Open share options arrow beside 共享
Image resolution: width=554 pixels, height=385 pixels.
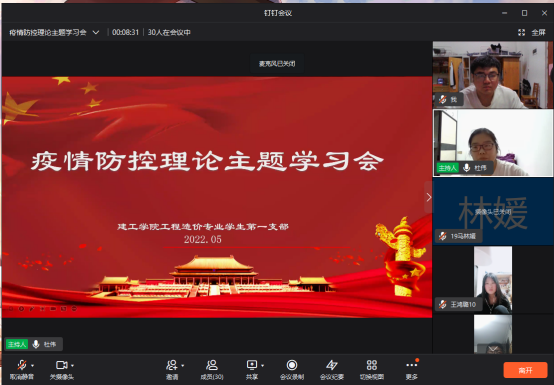point(263,366)
